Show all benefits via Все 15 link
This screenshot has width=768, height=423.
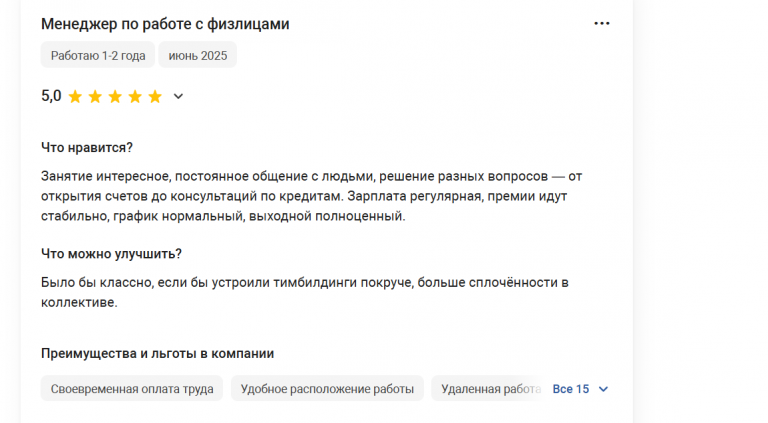tap(571, 389)
